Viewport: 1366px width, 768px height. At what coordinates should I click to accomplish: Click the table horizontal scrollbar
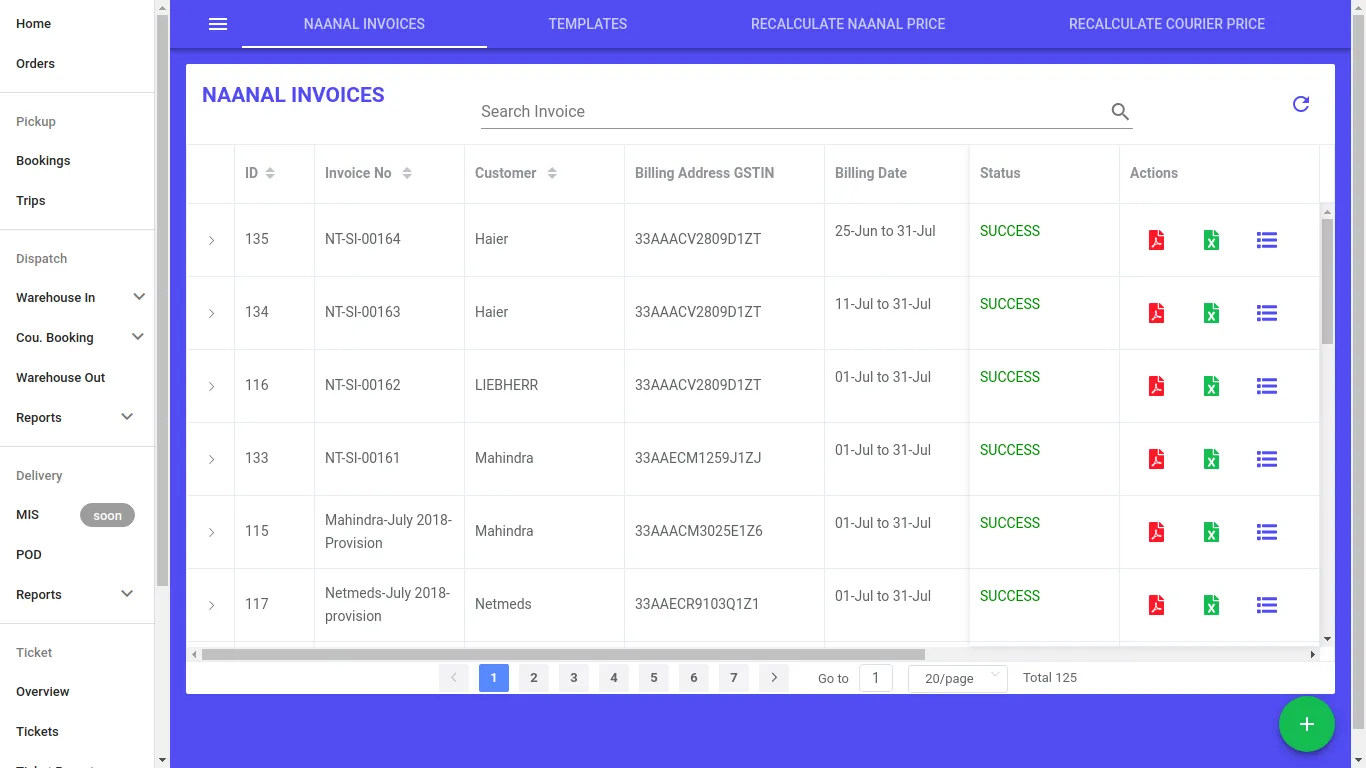coord(562,654)
